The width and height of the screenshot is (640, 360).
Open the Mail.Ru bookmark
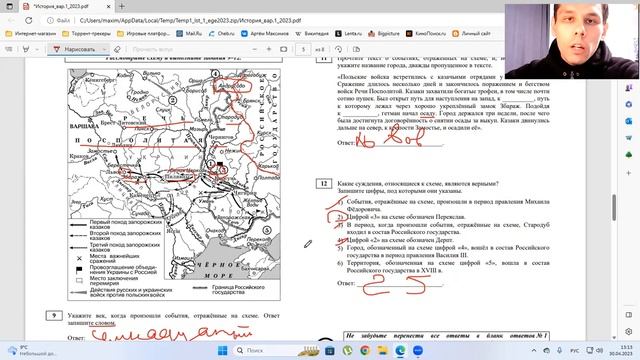[x=189, y=33]
